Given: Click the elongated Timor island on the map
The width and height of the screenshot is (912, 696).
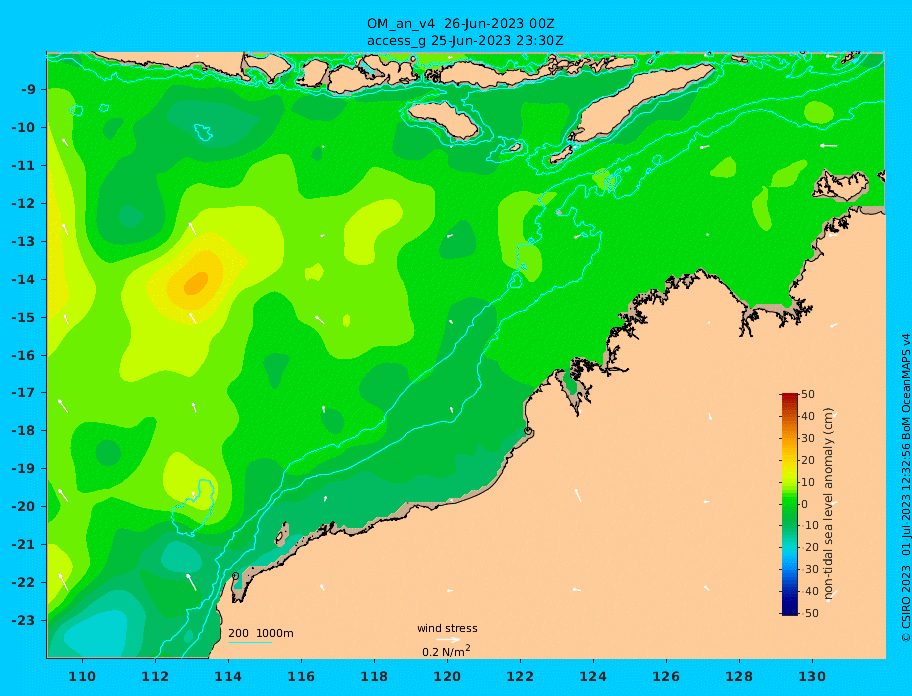Looking at the screenshot, I should click(642, 102).
